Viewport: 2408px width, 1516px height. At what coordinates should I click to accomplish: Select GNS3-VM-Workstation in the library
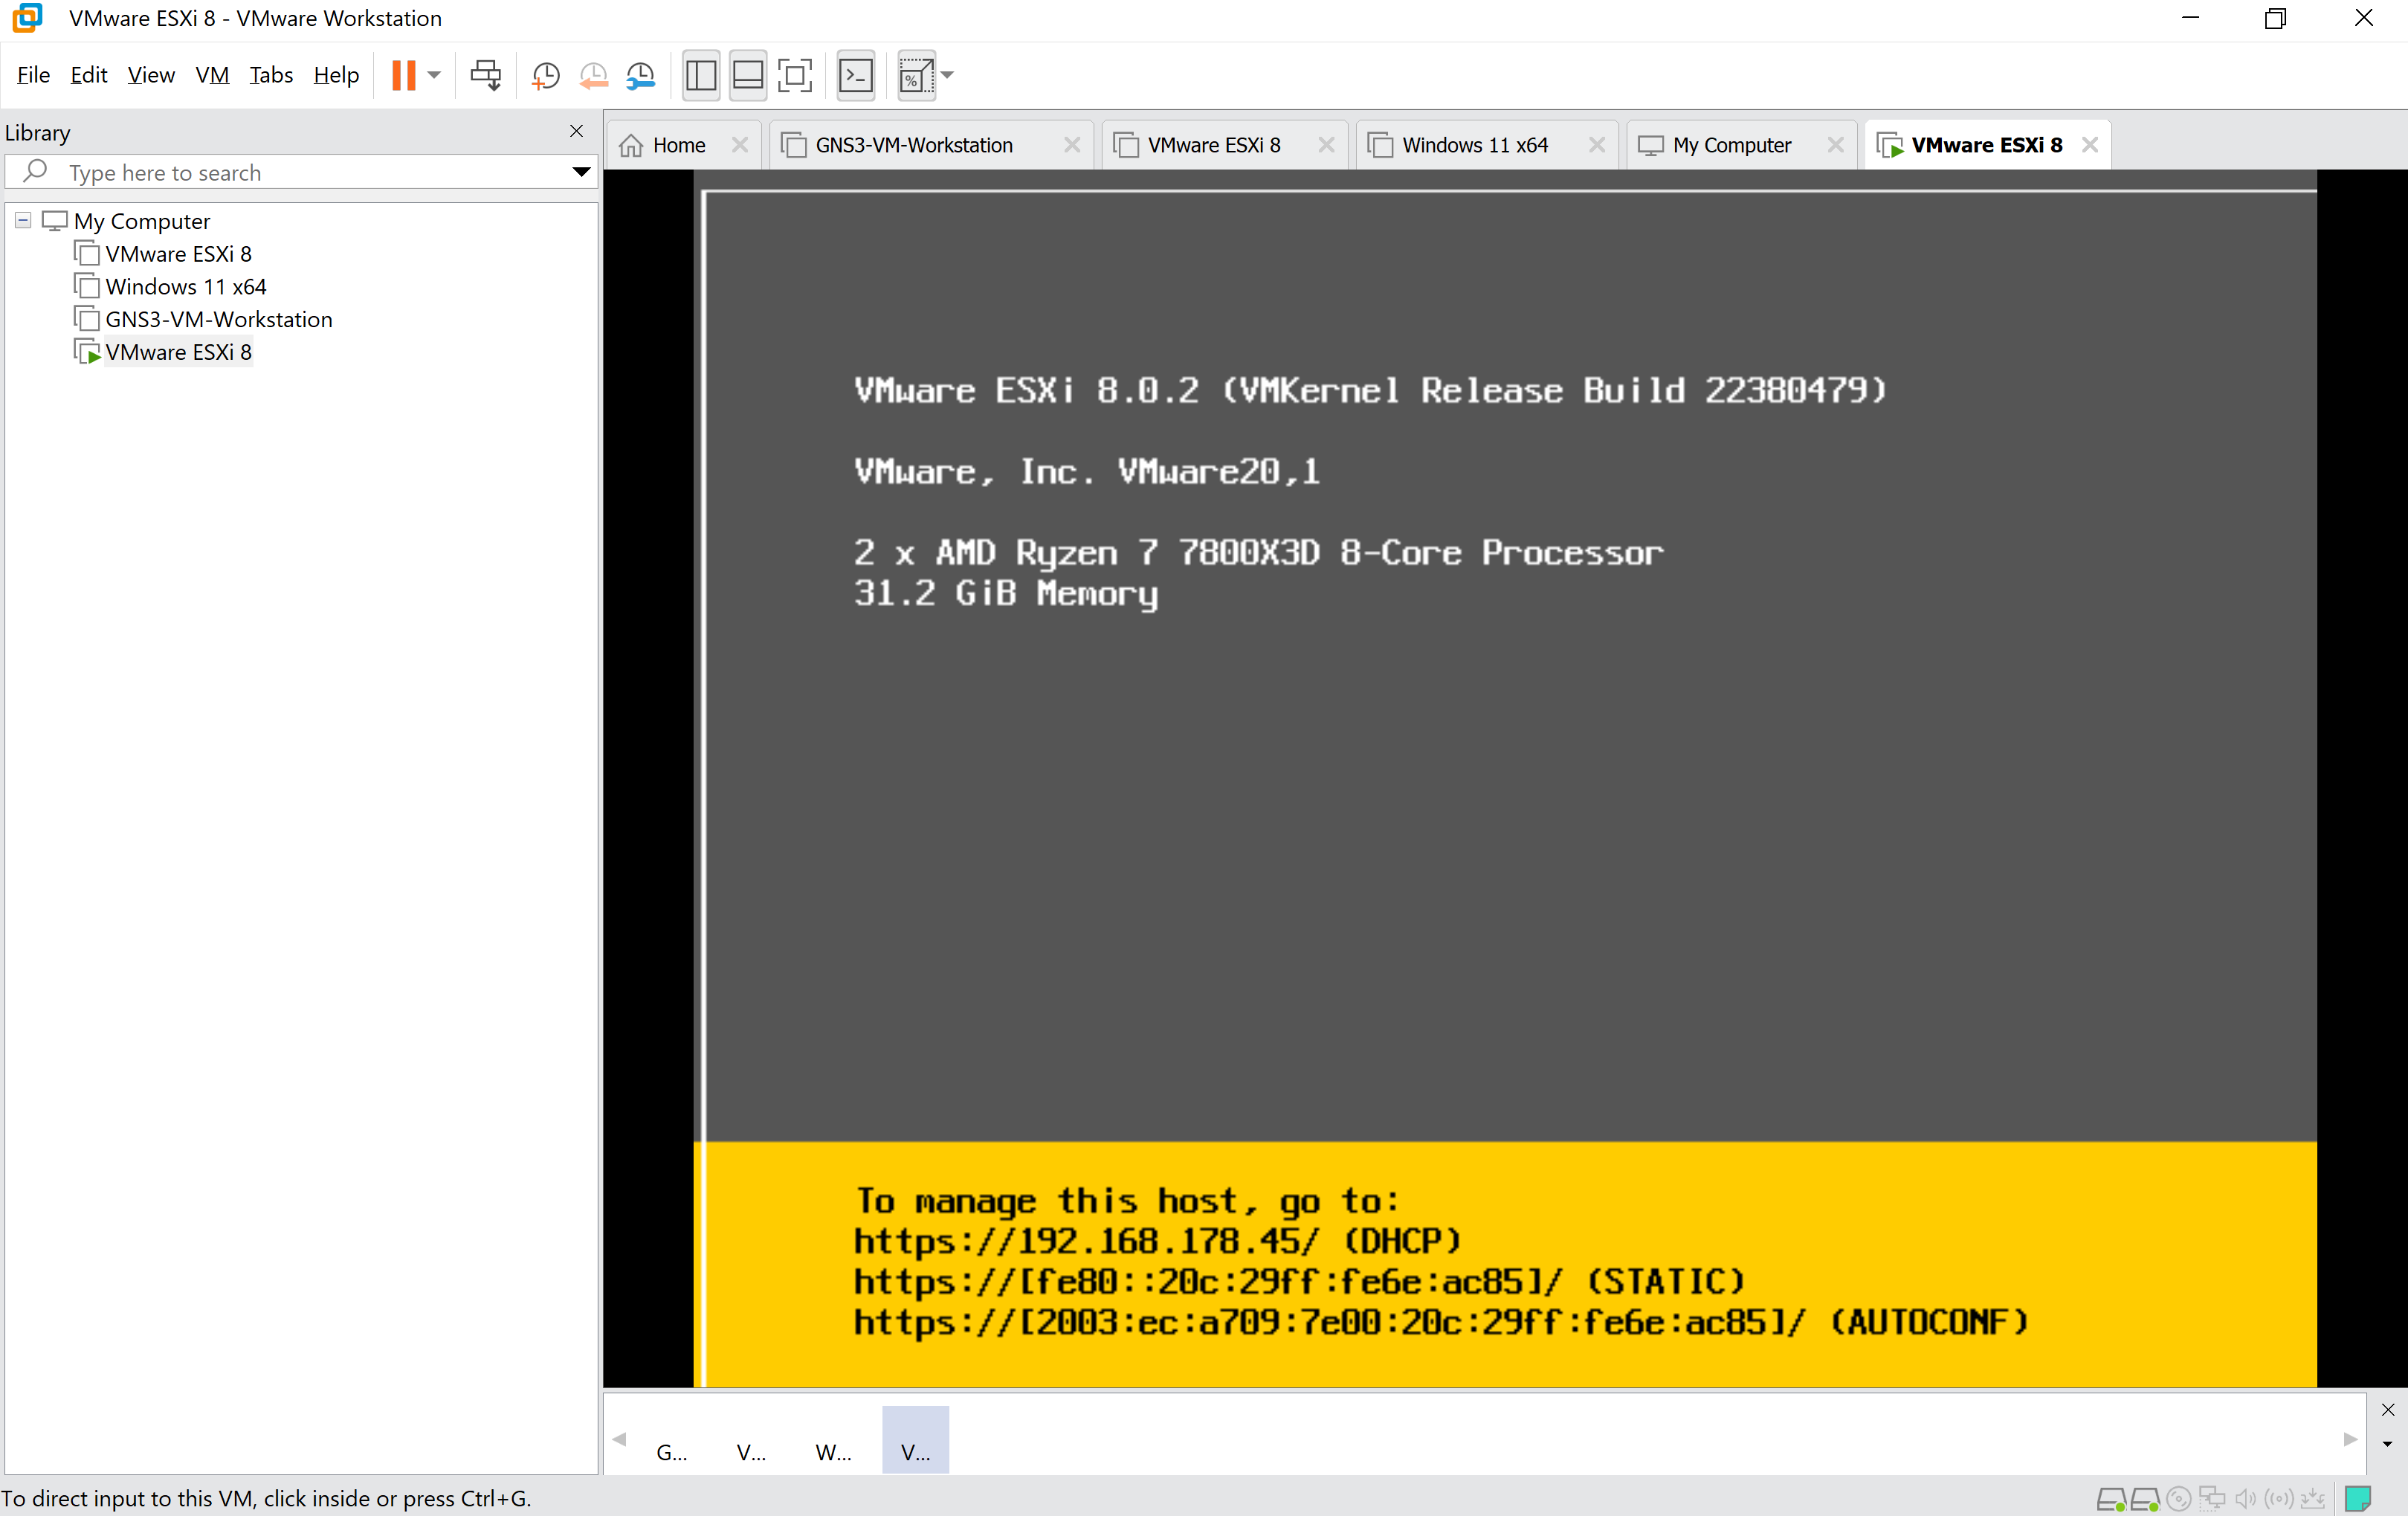click(x=218, y=319)
